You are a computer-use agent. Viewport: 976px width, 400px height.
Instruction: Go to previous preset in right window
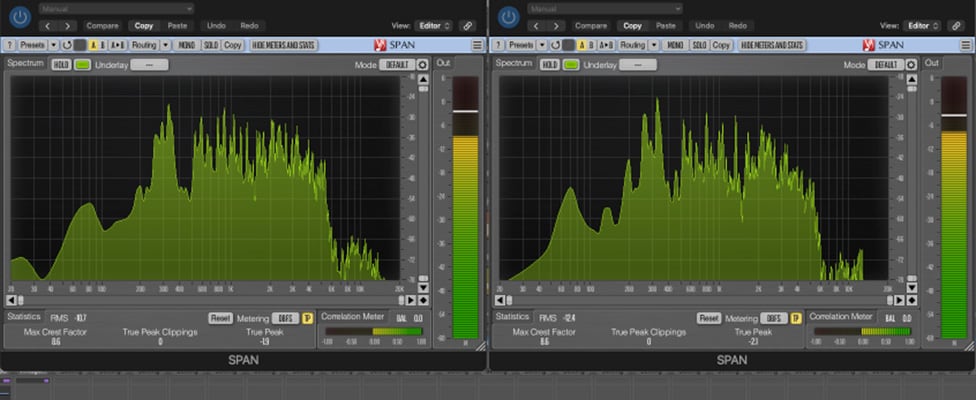click(x=538, y=26)
